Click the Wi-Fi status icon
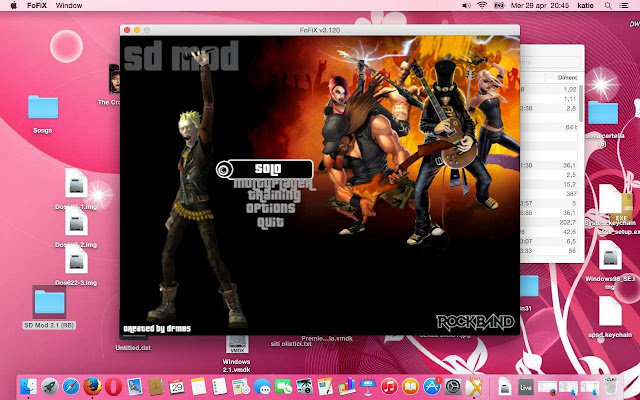 click(x=482, y=5)
